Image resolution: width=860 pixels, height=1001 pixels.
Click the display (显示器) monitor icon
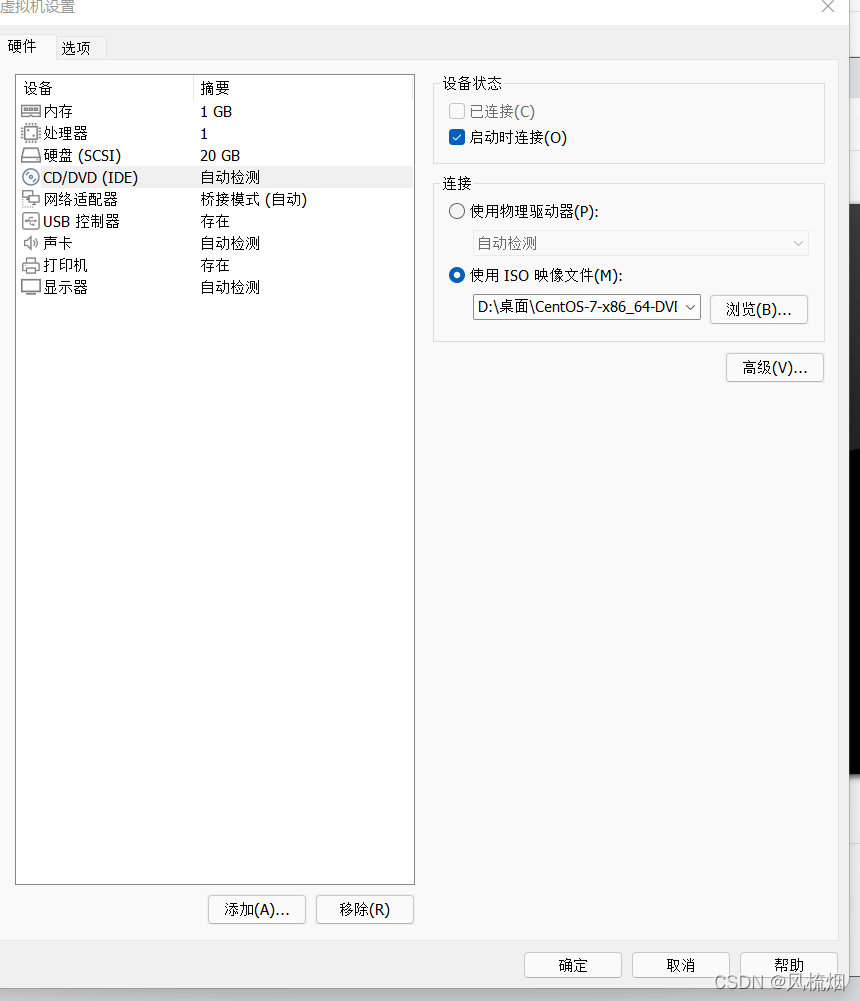click(31, 287)
